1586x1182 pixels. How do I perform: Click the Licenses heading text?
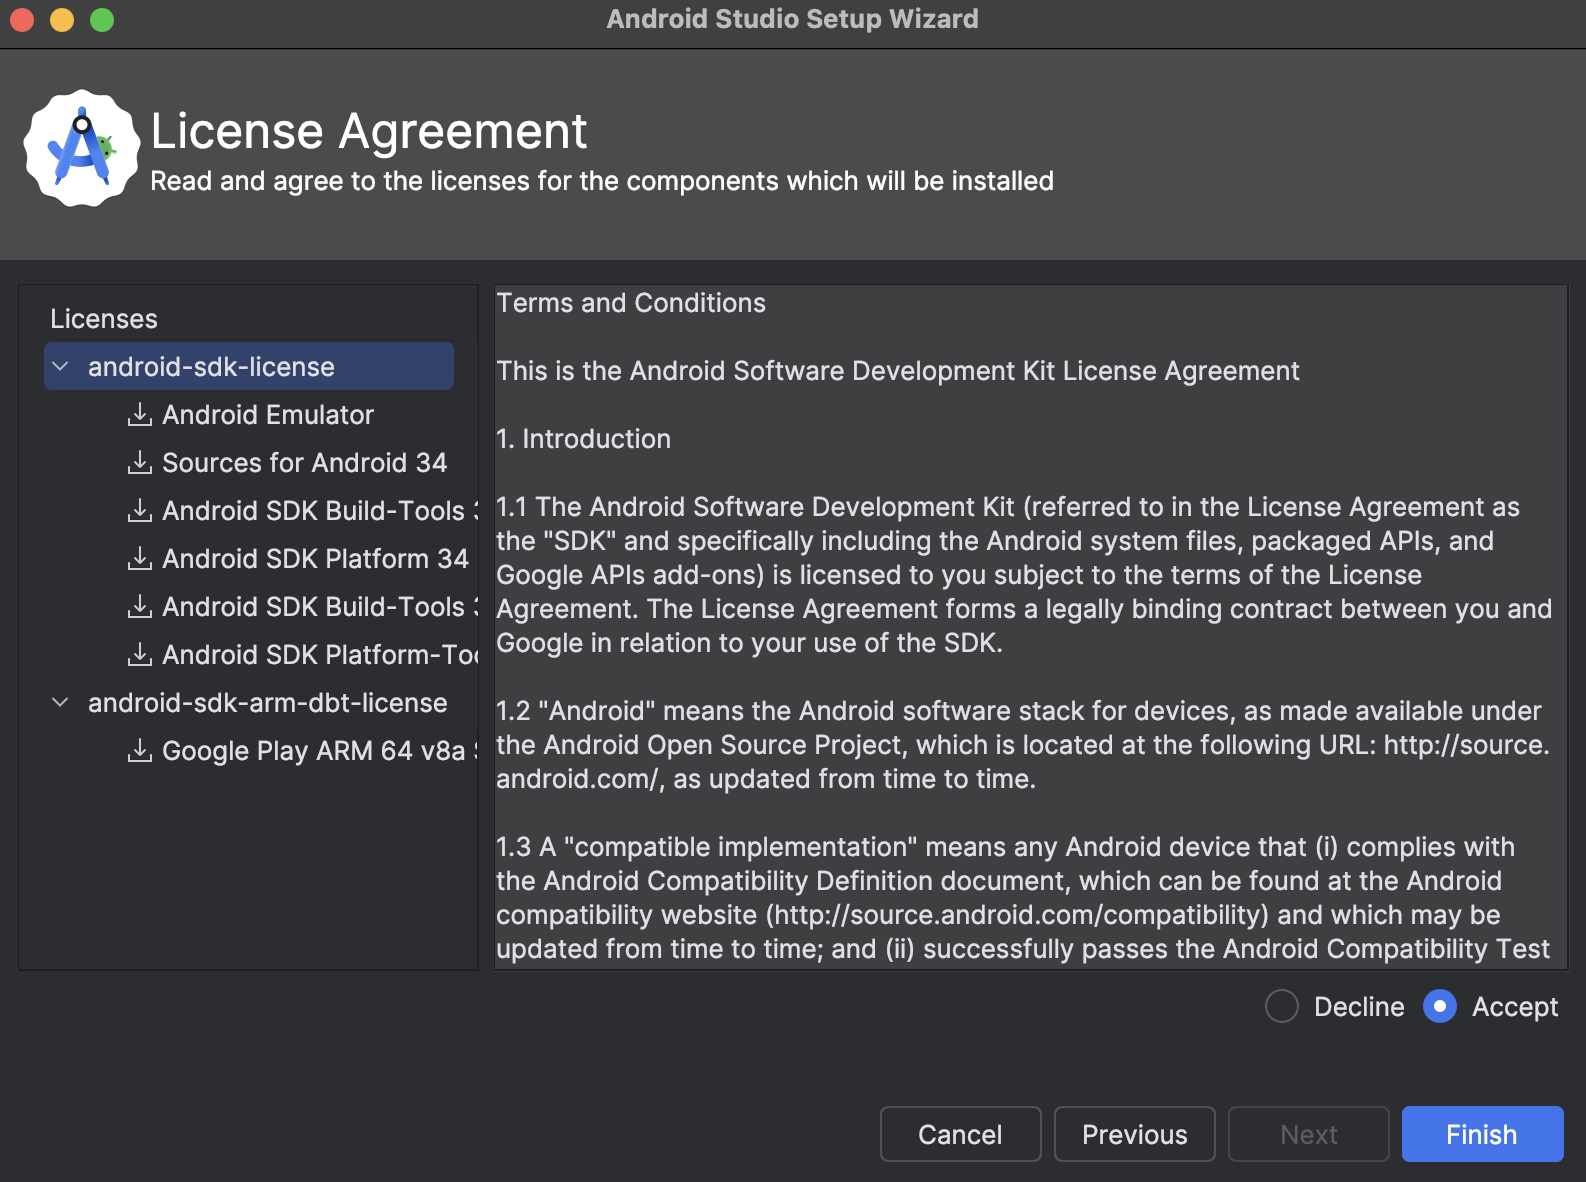click(104, 318)
